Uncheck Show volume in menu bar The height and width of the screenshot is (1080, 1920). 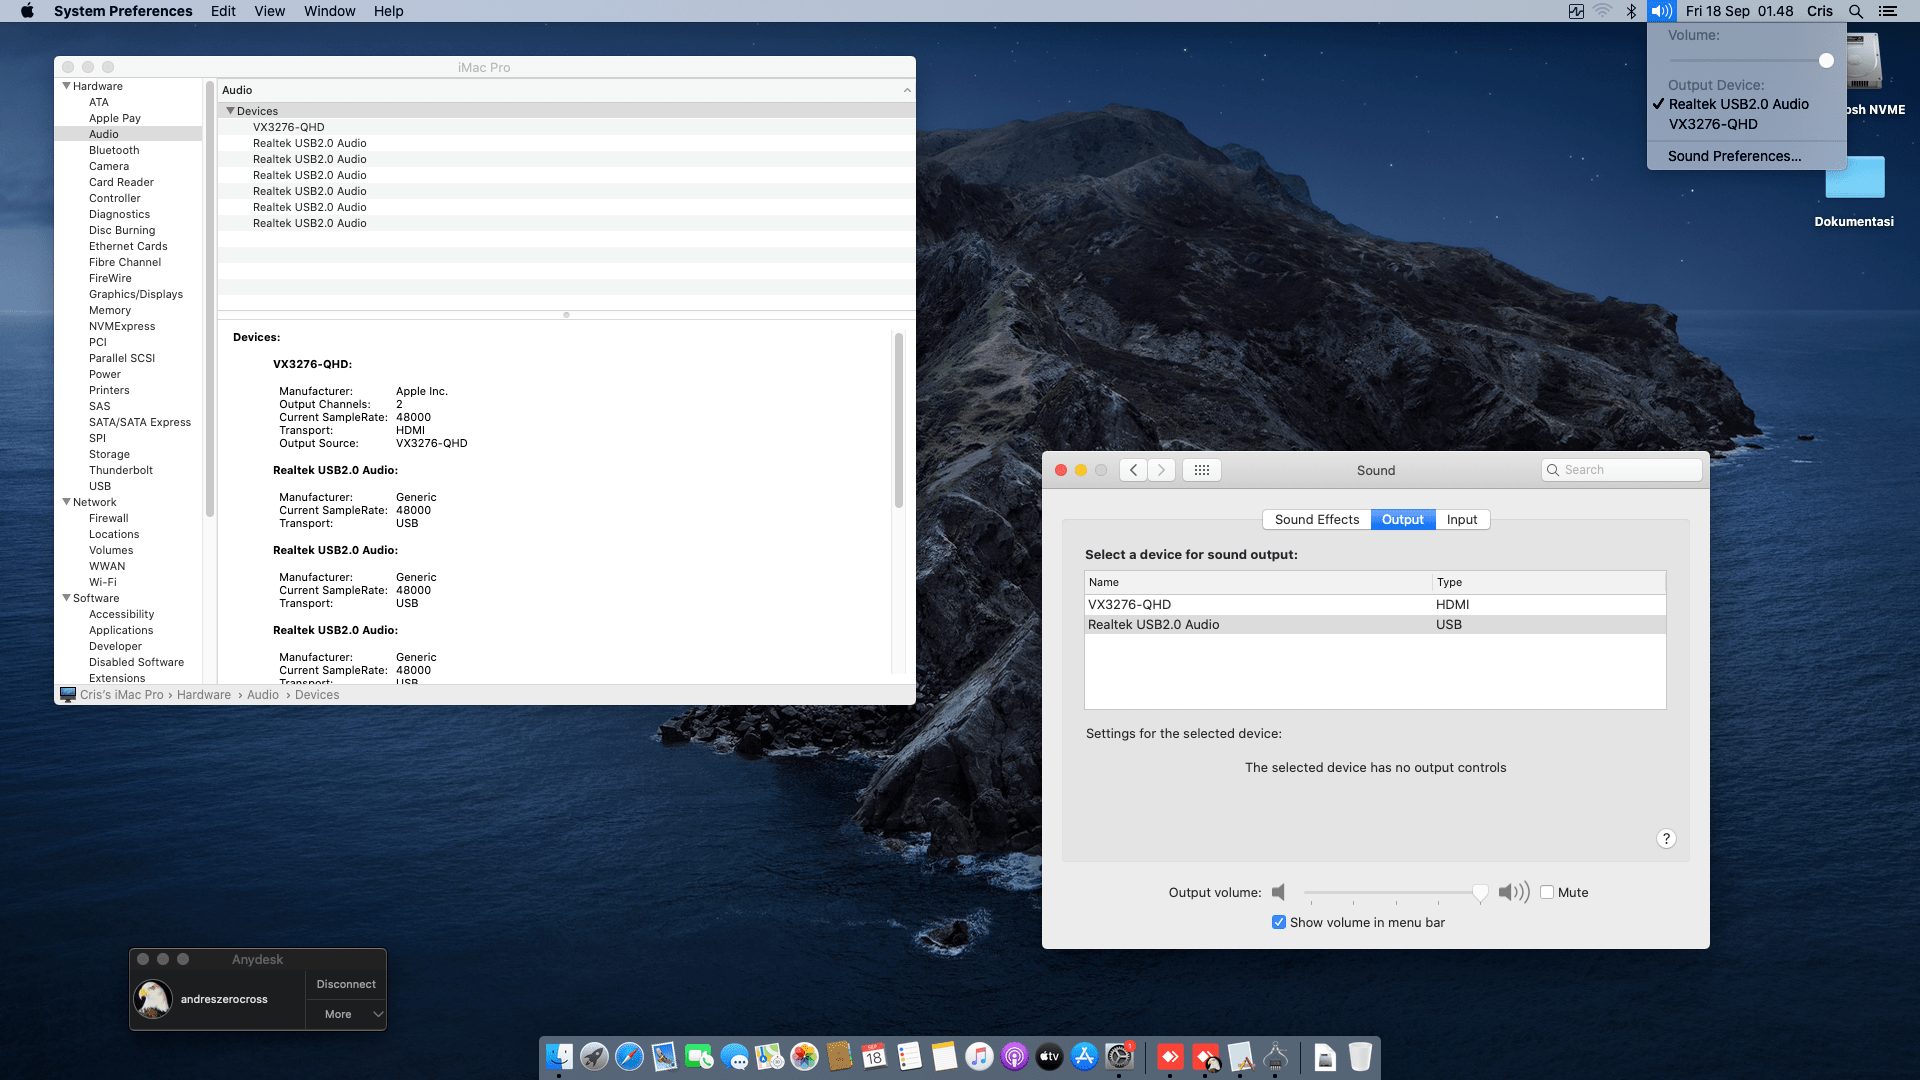(1279, 922)
